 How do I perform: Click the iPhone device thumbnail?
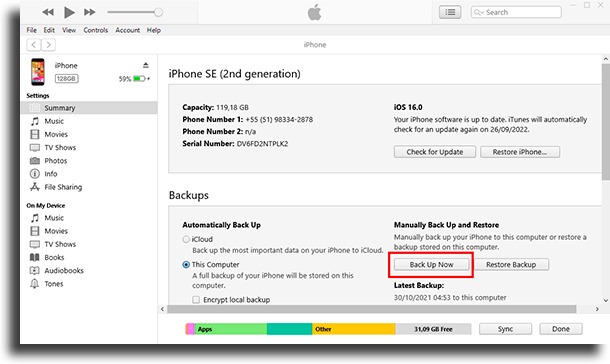tap(38, 72)
